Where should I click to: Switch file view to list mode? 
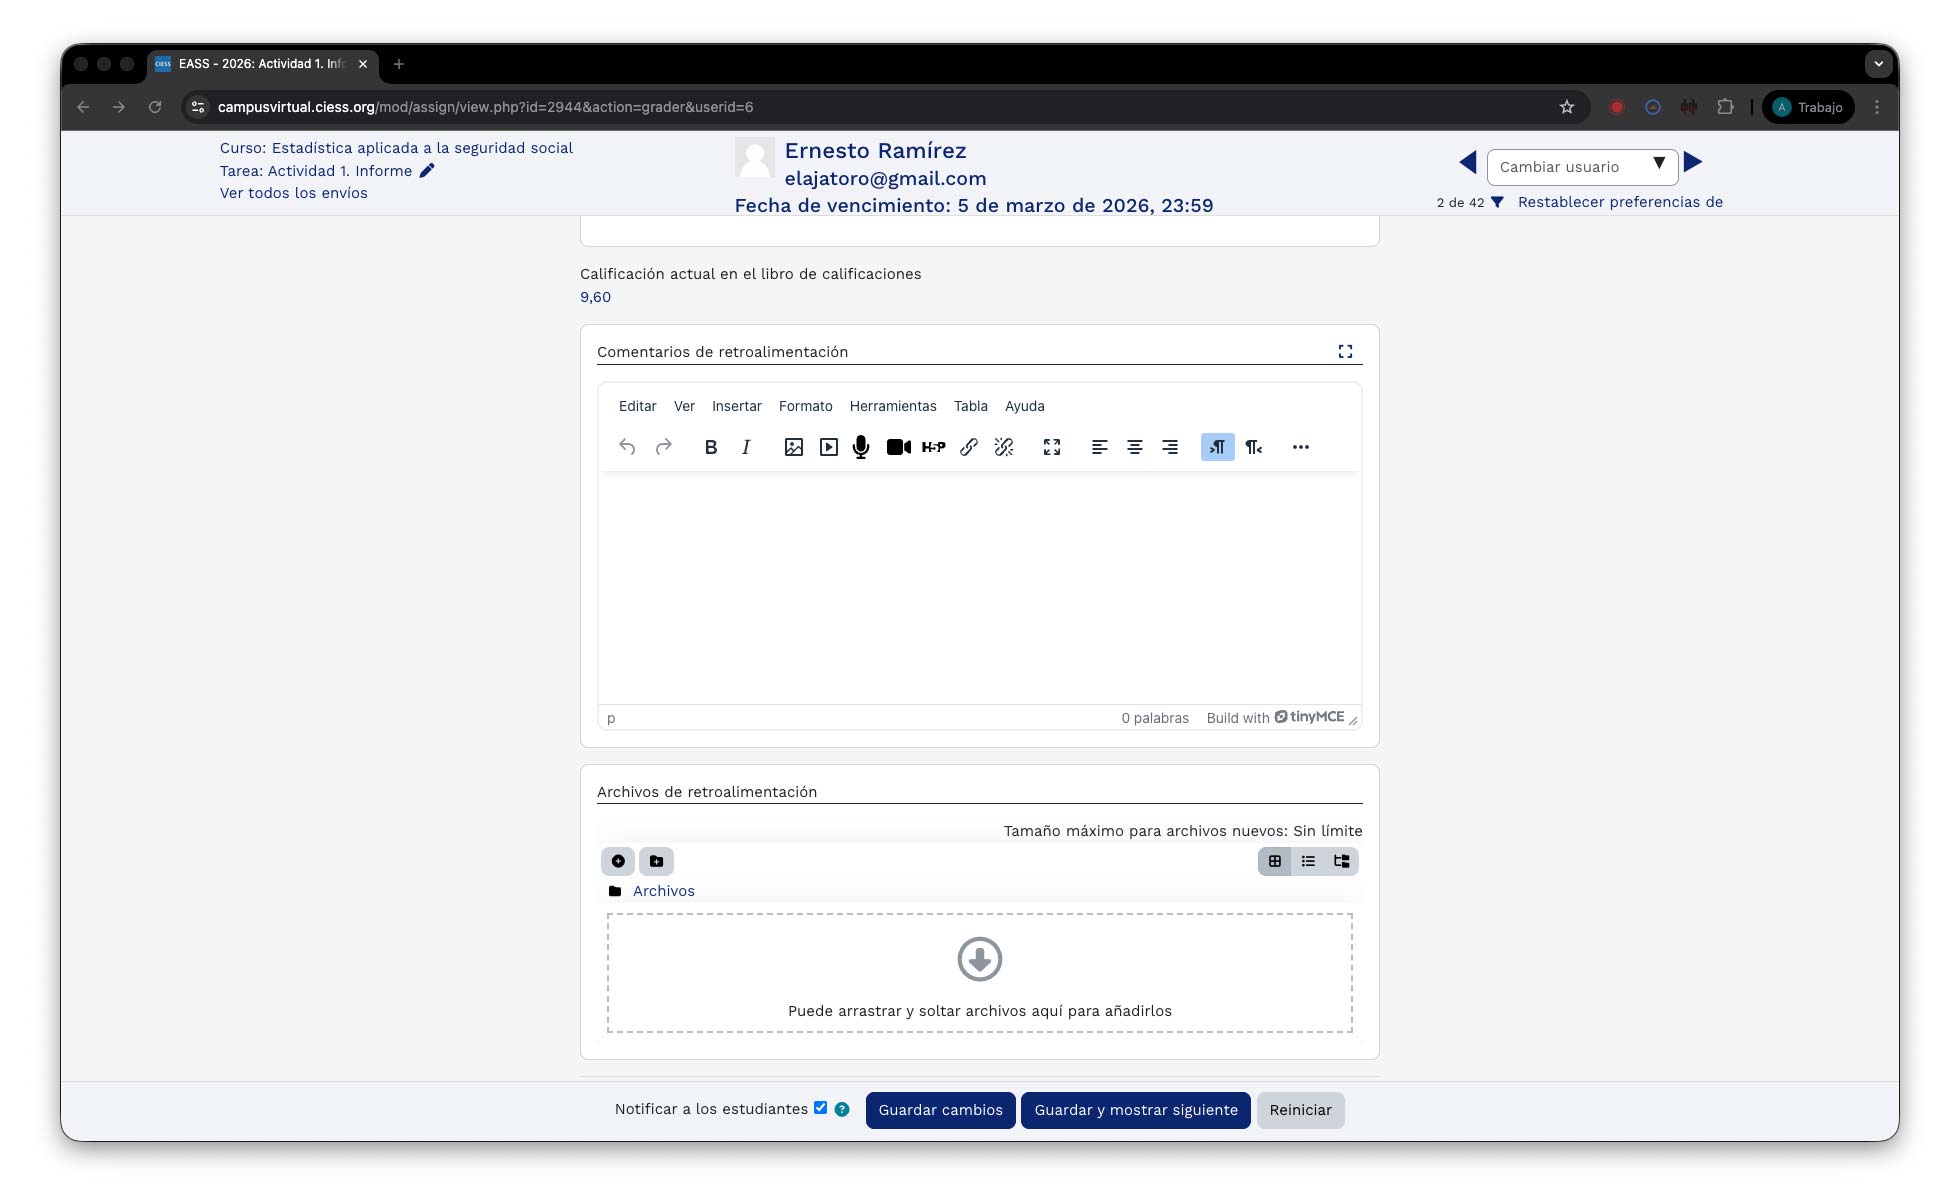pyautogui.click(x=1308, y=861)
